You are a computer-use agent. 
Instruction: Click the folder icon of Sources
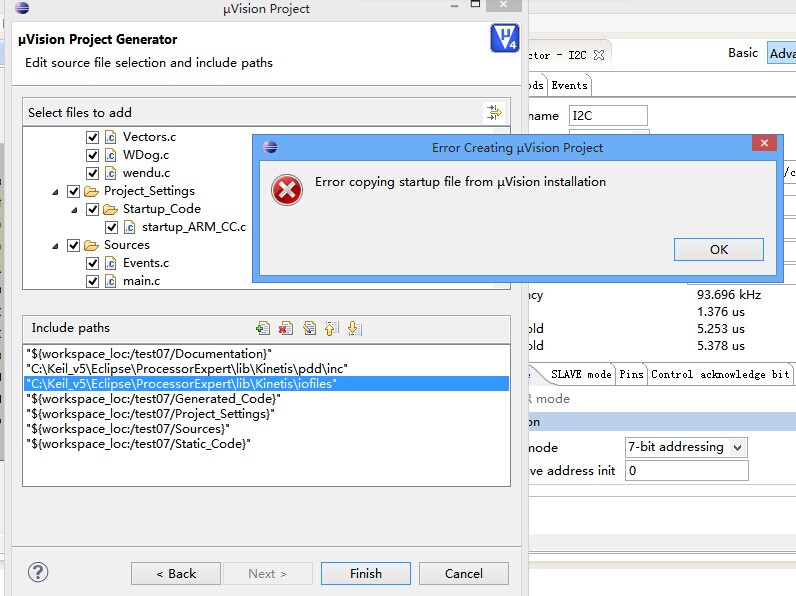click(x=91, y=245)
